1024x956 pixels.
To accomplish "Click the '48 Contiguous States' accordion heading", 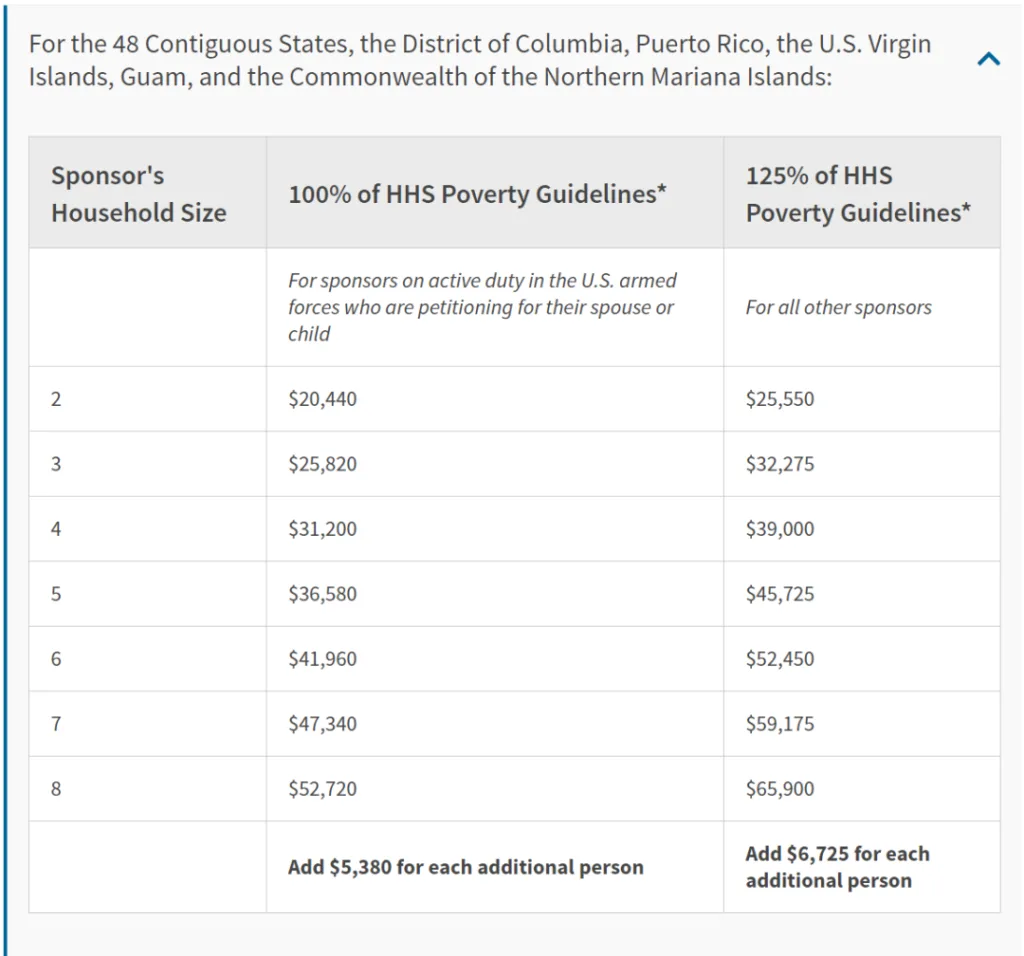I will (480, 61).
